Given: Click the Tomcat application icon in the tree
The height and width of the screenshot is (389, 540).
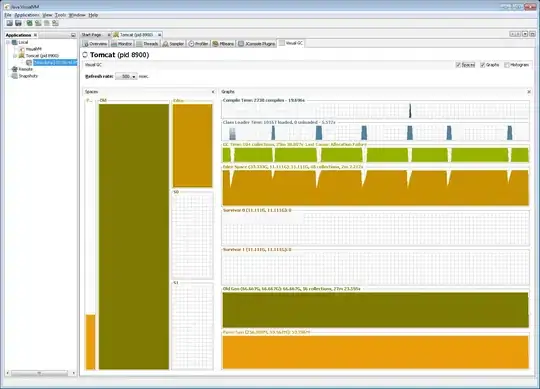Looking at the screenshot, I should tap(21, 55).
